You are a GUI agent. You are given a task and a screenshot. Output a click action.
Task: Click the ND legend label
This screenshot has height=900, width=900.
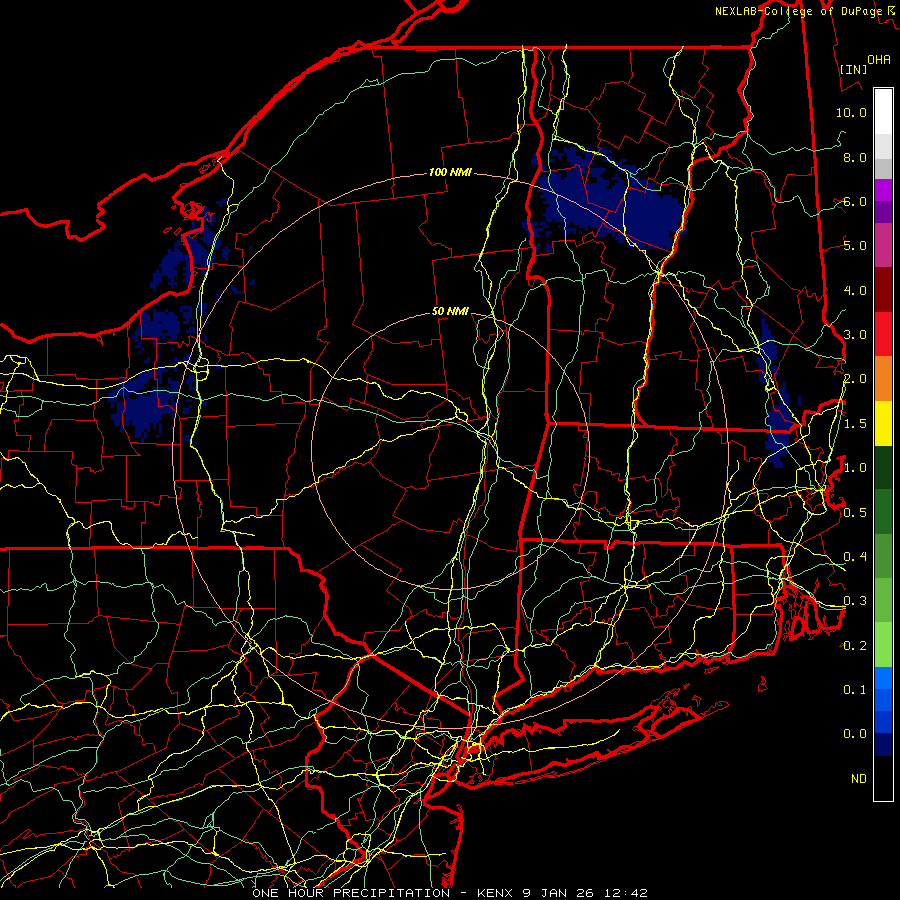859,779
